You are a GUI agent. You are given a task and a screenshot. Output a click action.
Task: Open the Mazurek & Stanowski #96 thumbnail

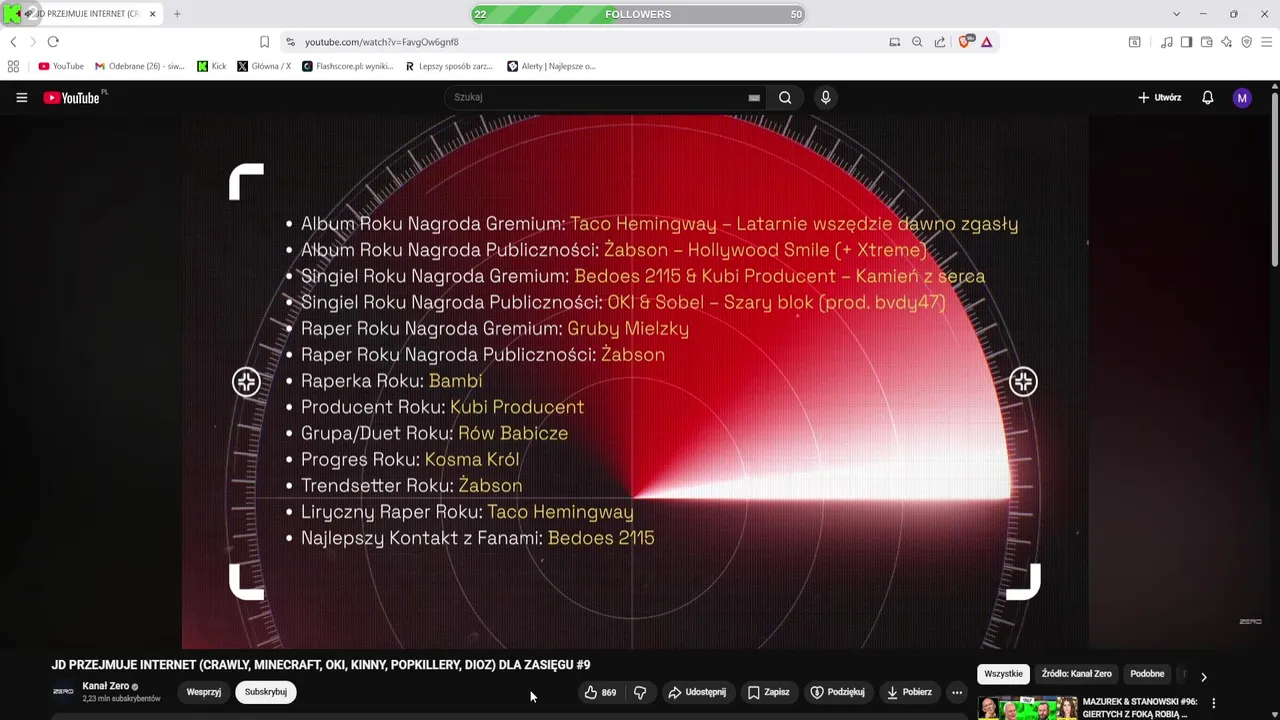pos(1027,708)
